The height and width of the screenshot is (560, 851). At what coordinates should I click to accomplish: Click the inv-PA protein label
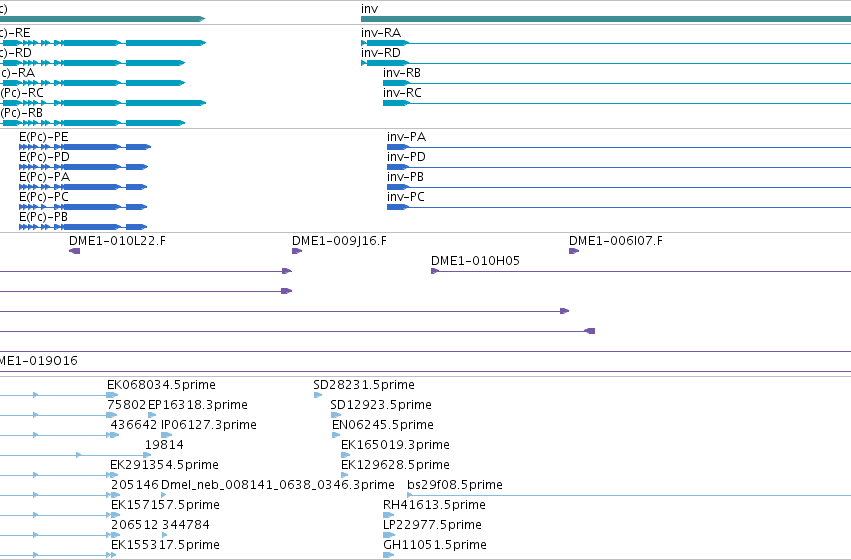(406, 137)
